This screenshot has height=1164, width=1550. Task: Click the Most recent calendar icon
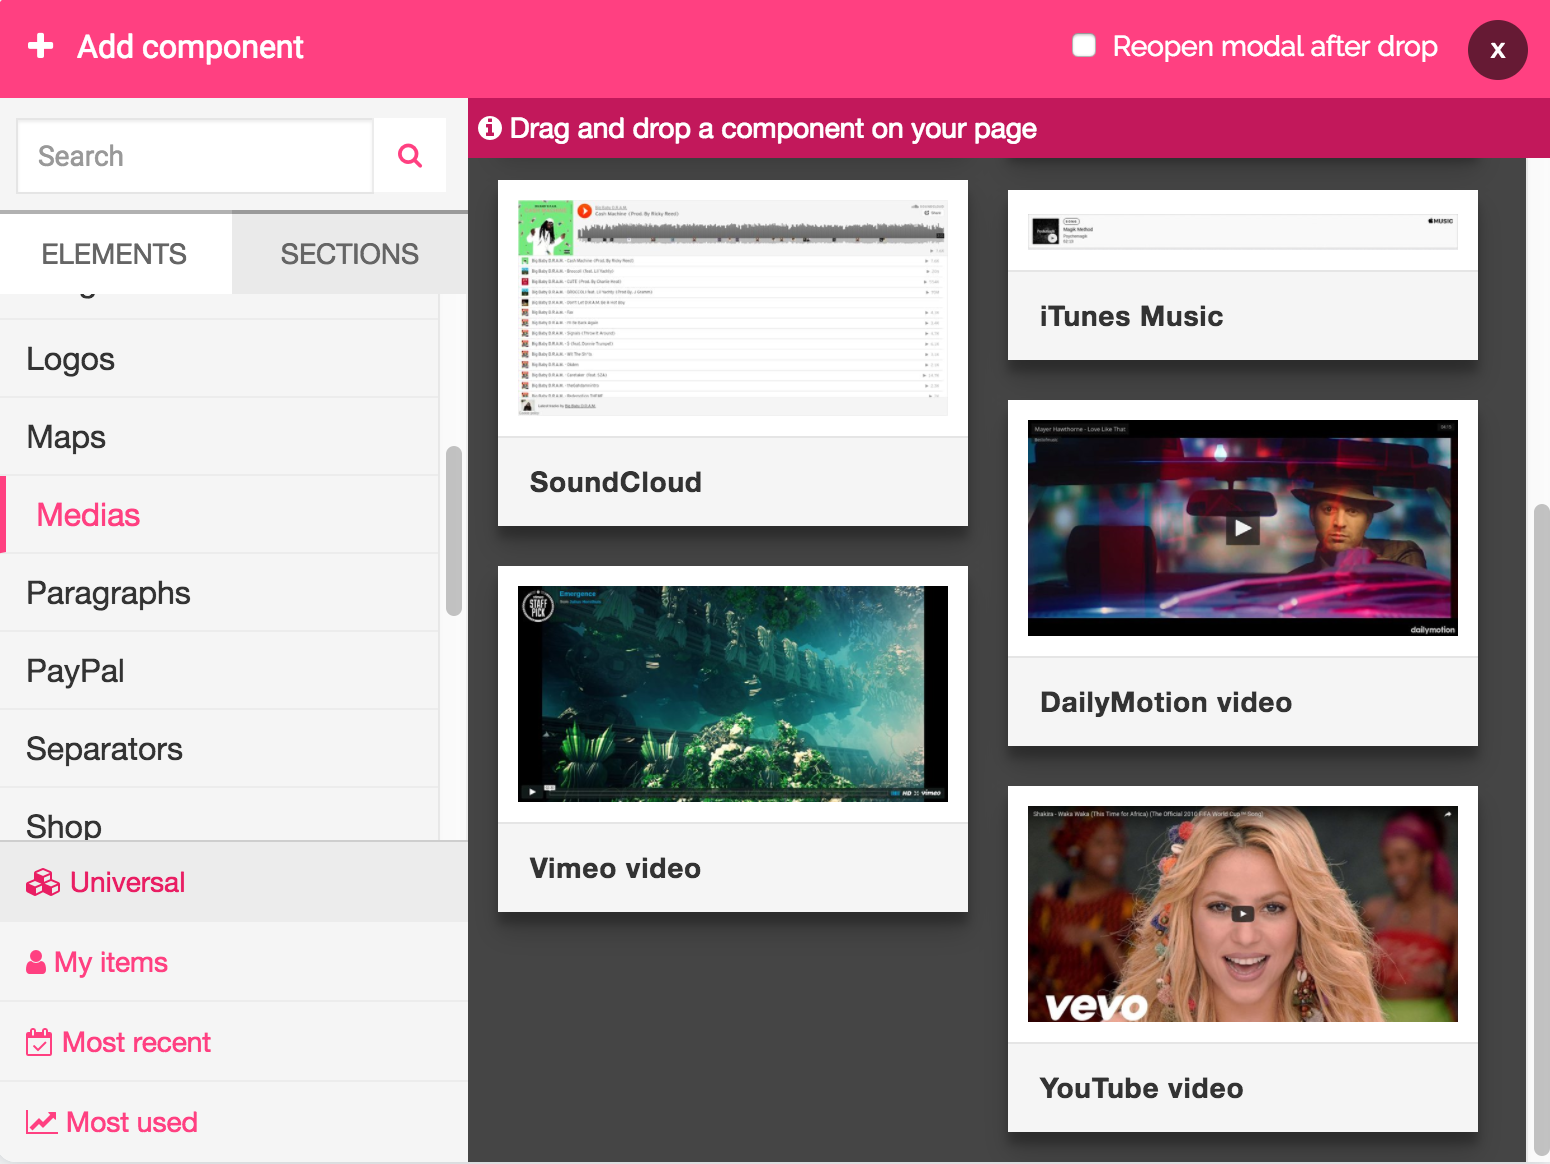[39, 1042]
